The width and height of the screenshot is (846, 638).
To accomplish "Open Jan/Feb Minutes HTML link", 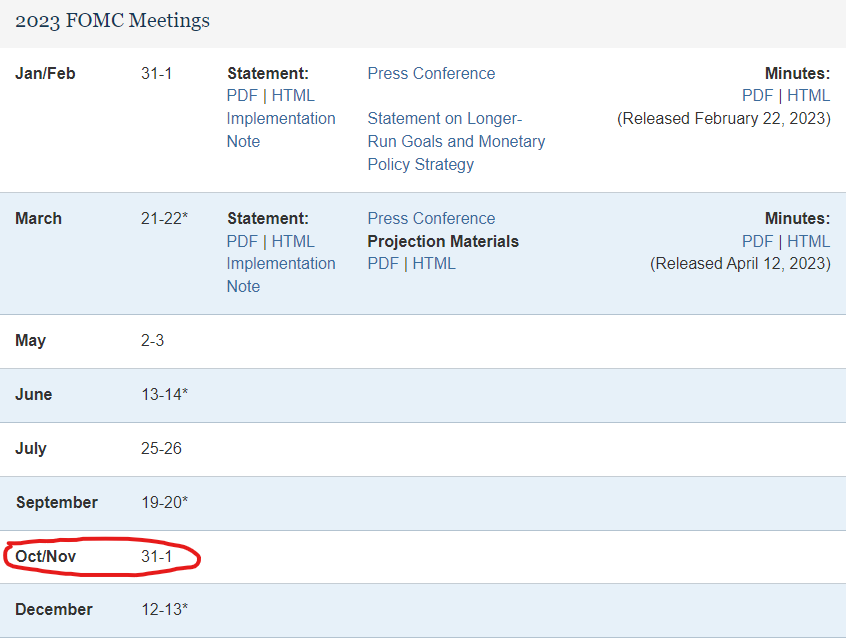I will click(808, 96).
